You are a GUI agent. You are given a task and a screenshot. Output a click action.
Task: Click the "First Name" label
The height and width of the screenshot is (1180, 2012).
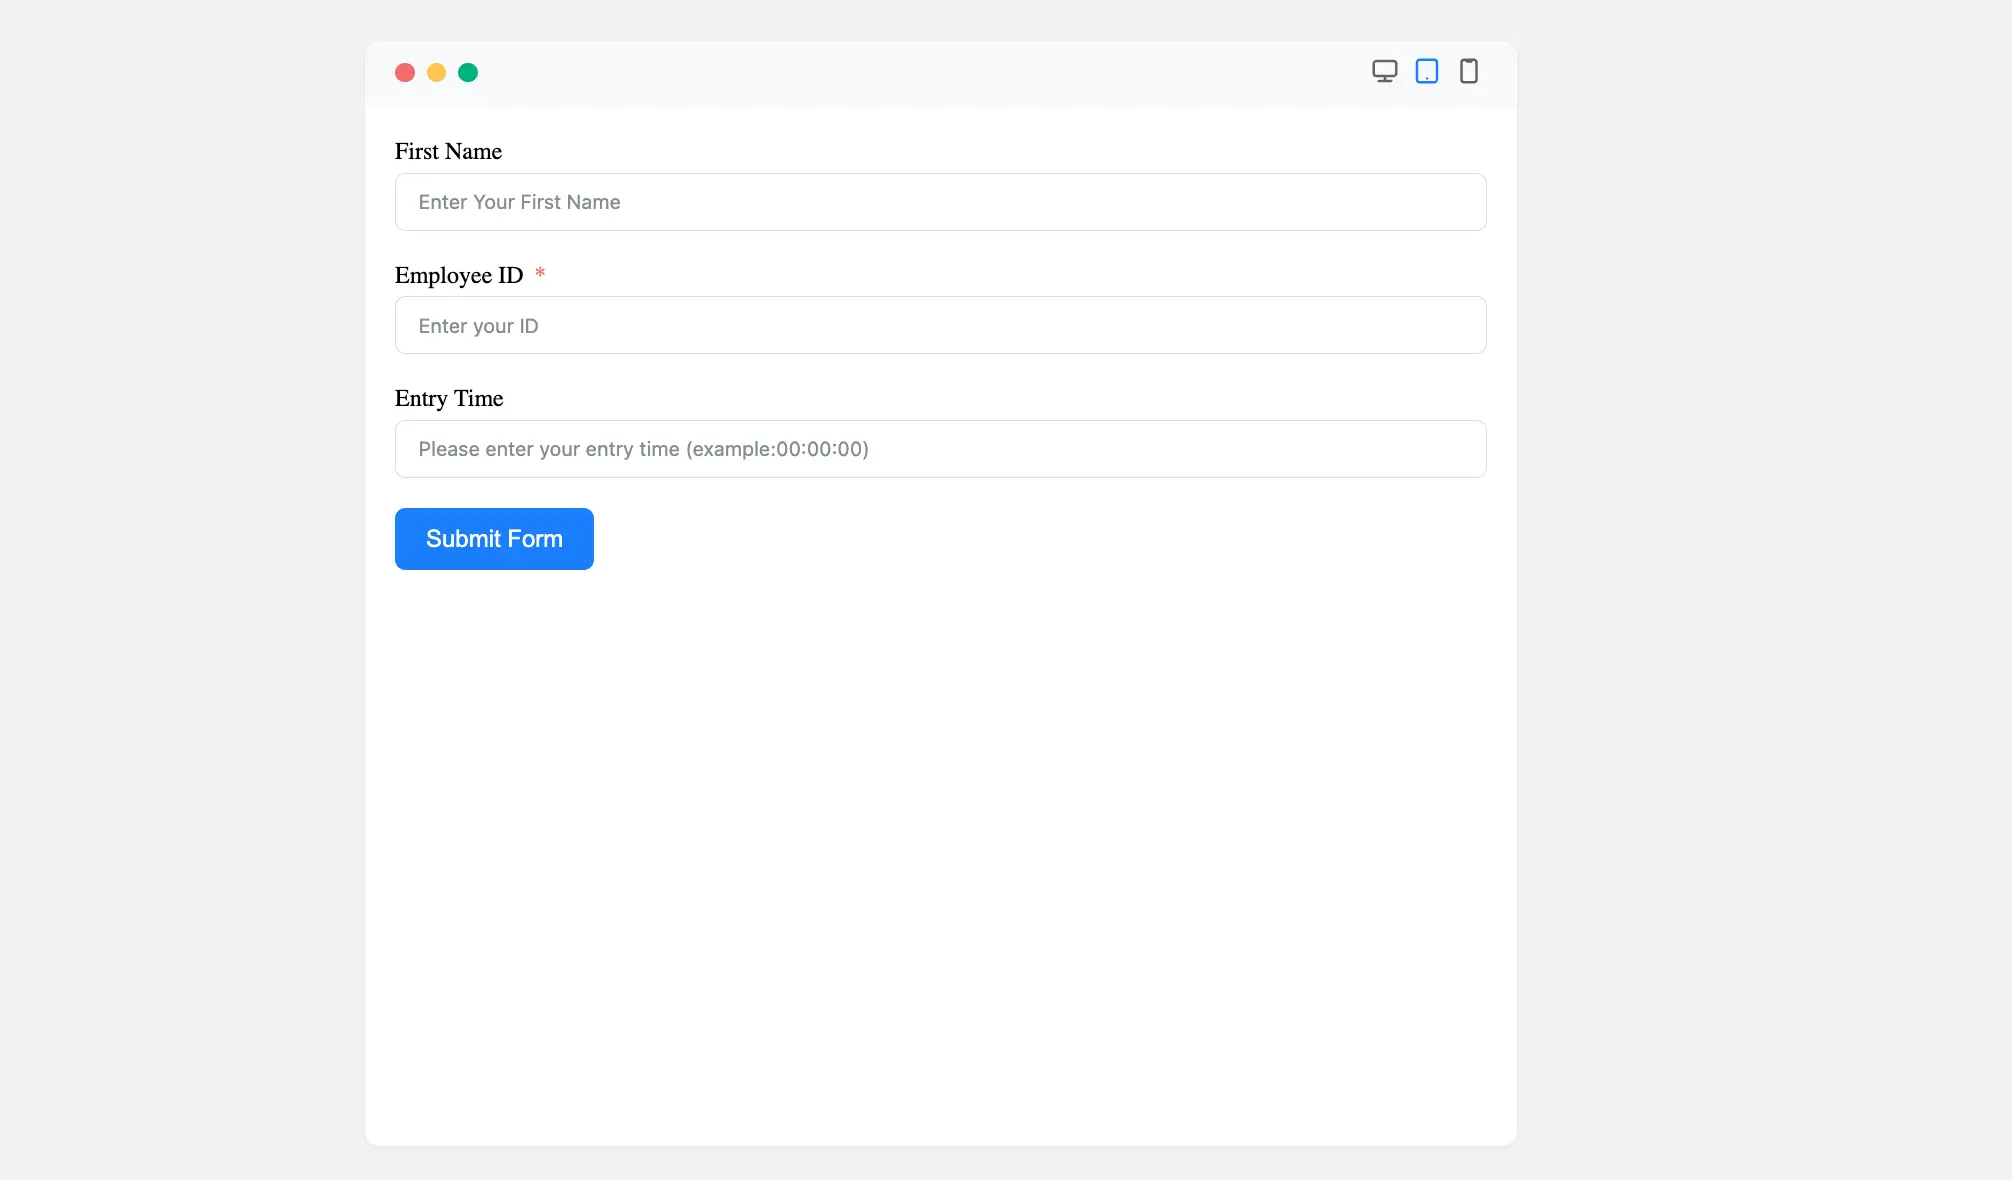pos(448,151)
